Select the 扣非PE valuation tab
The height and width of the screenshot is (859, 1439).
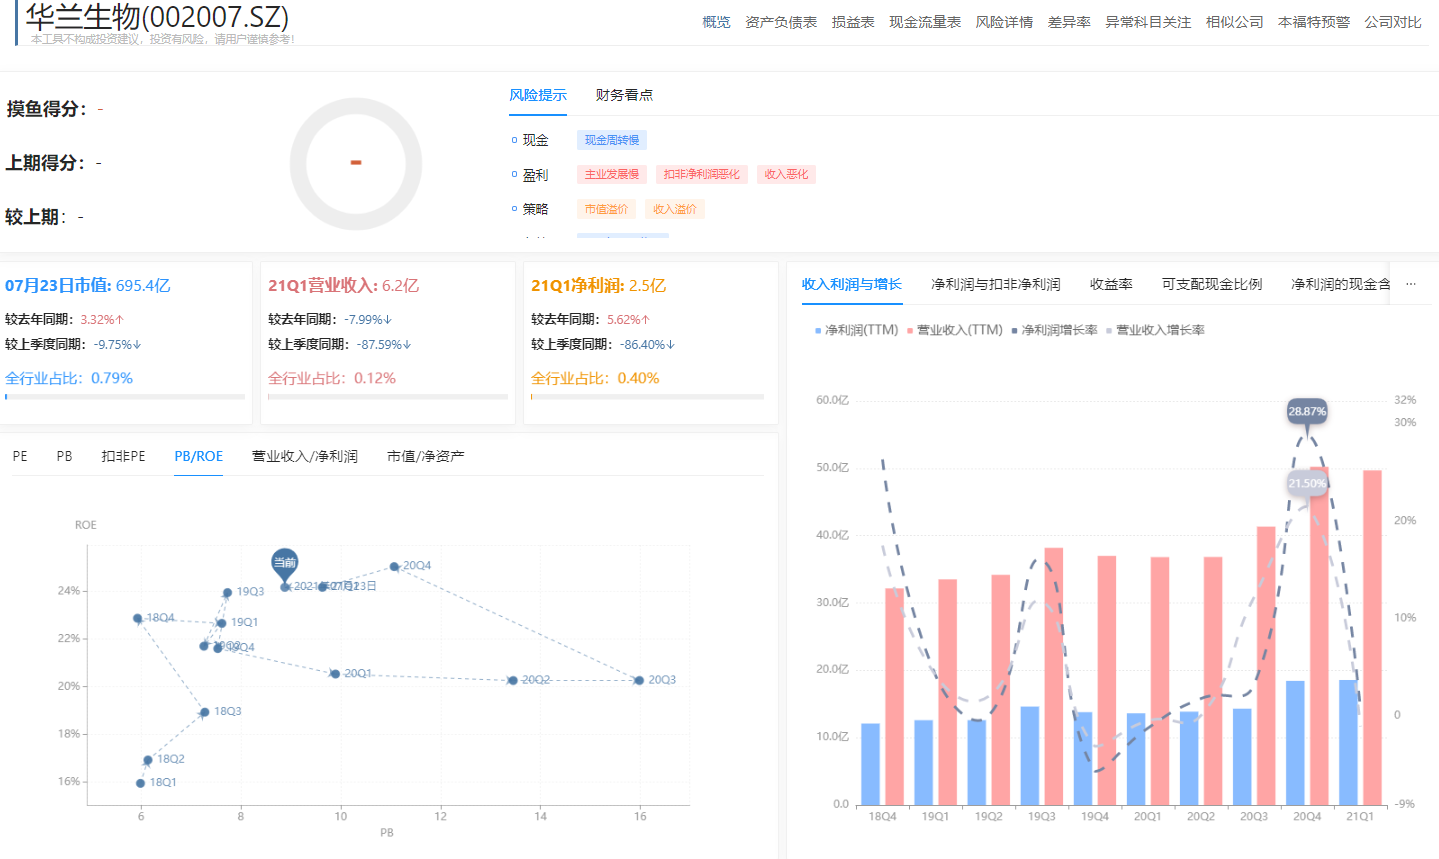pos(123,456)
